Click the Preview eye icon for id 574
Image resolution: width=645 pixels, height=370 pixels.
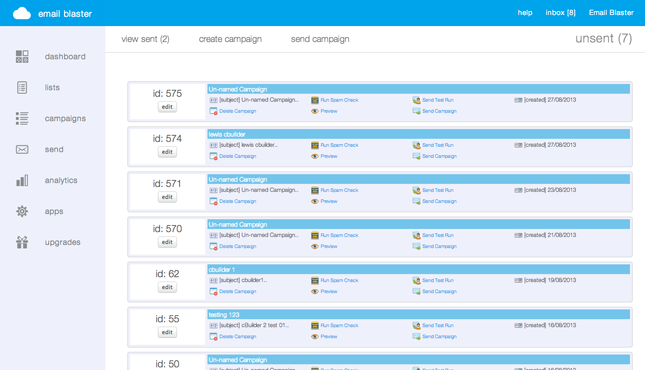click(x=315, y=156)
